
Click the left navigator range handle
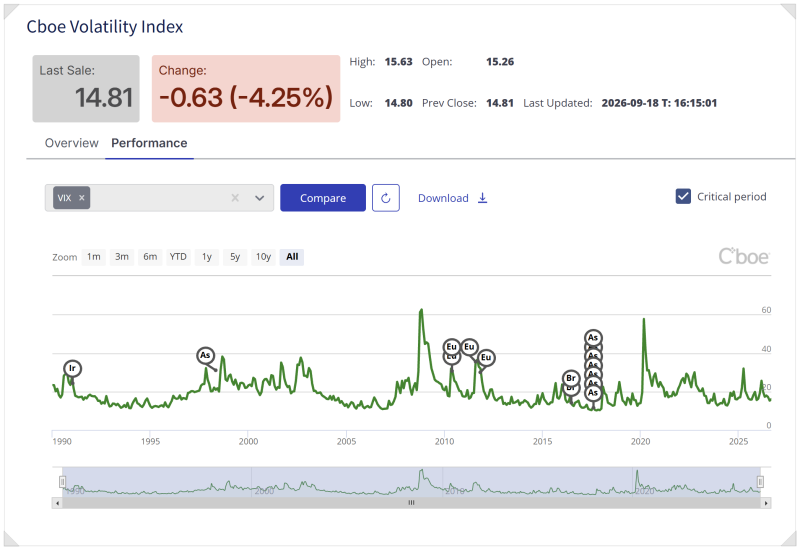pos(62,482)
